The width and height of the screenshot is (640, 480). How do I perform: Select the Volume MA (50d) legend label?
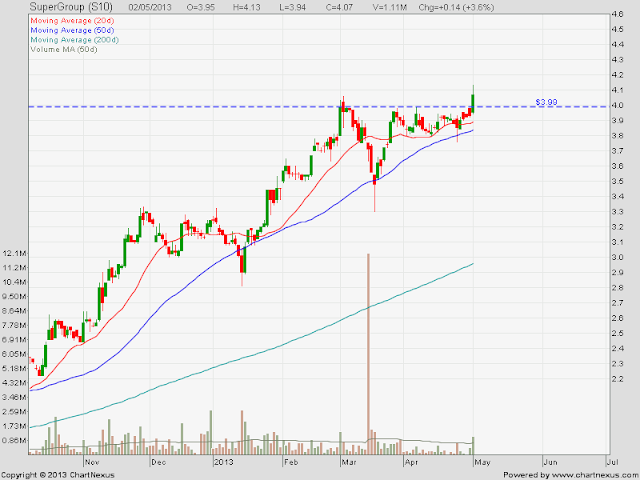(x=64, y=49)
